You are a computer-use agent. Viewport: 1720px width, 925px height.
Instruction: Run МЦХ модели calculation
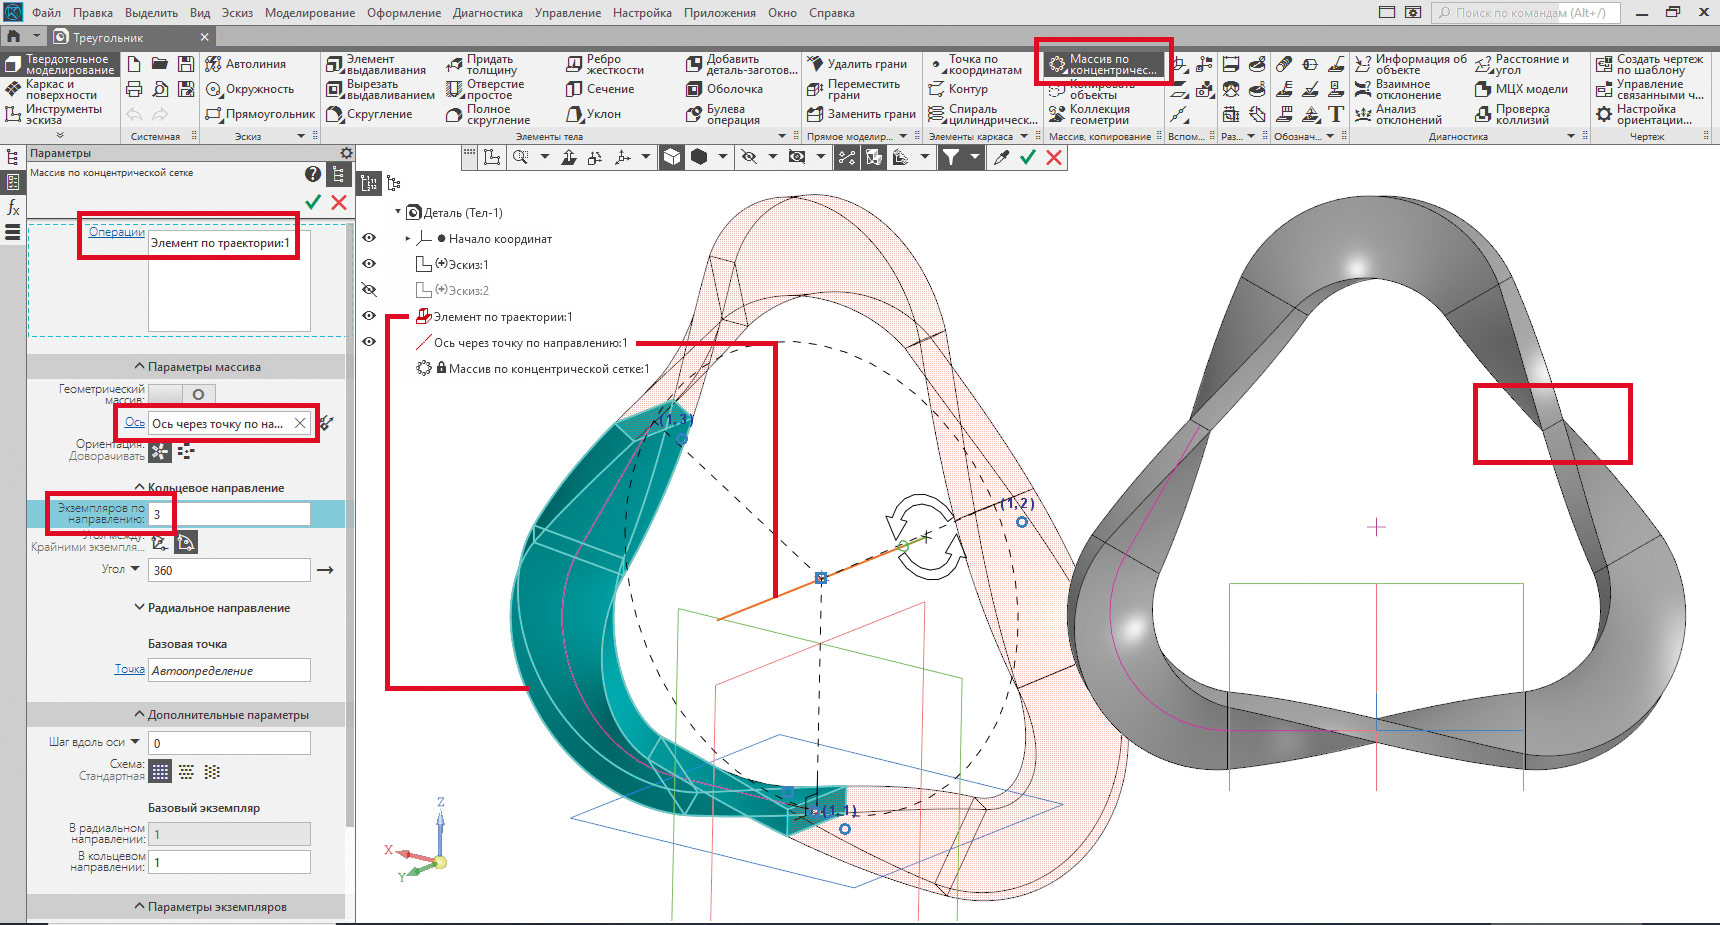tap(1521, 89)
